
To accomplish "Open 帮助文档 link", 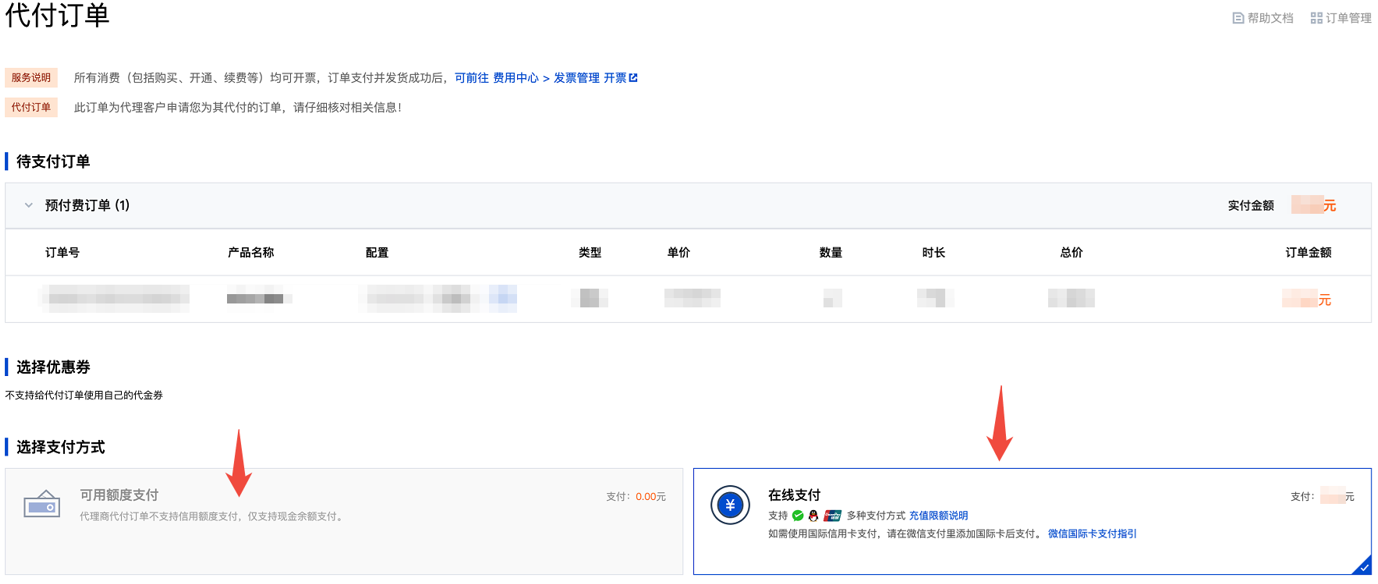I will [1270, 18].
